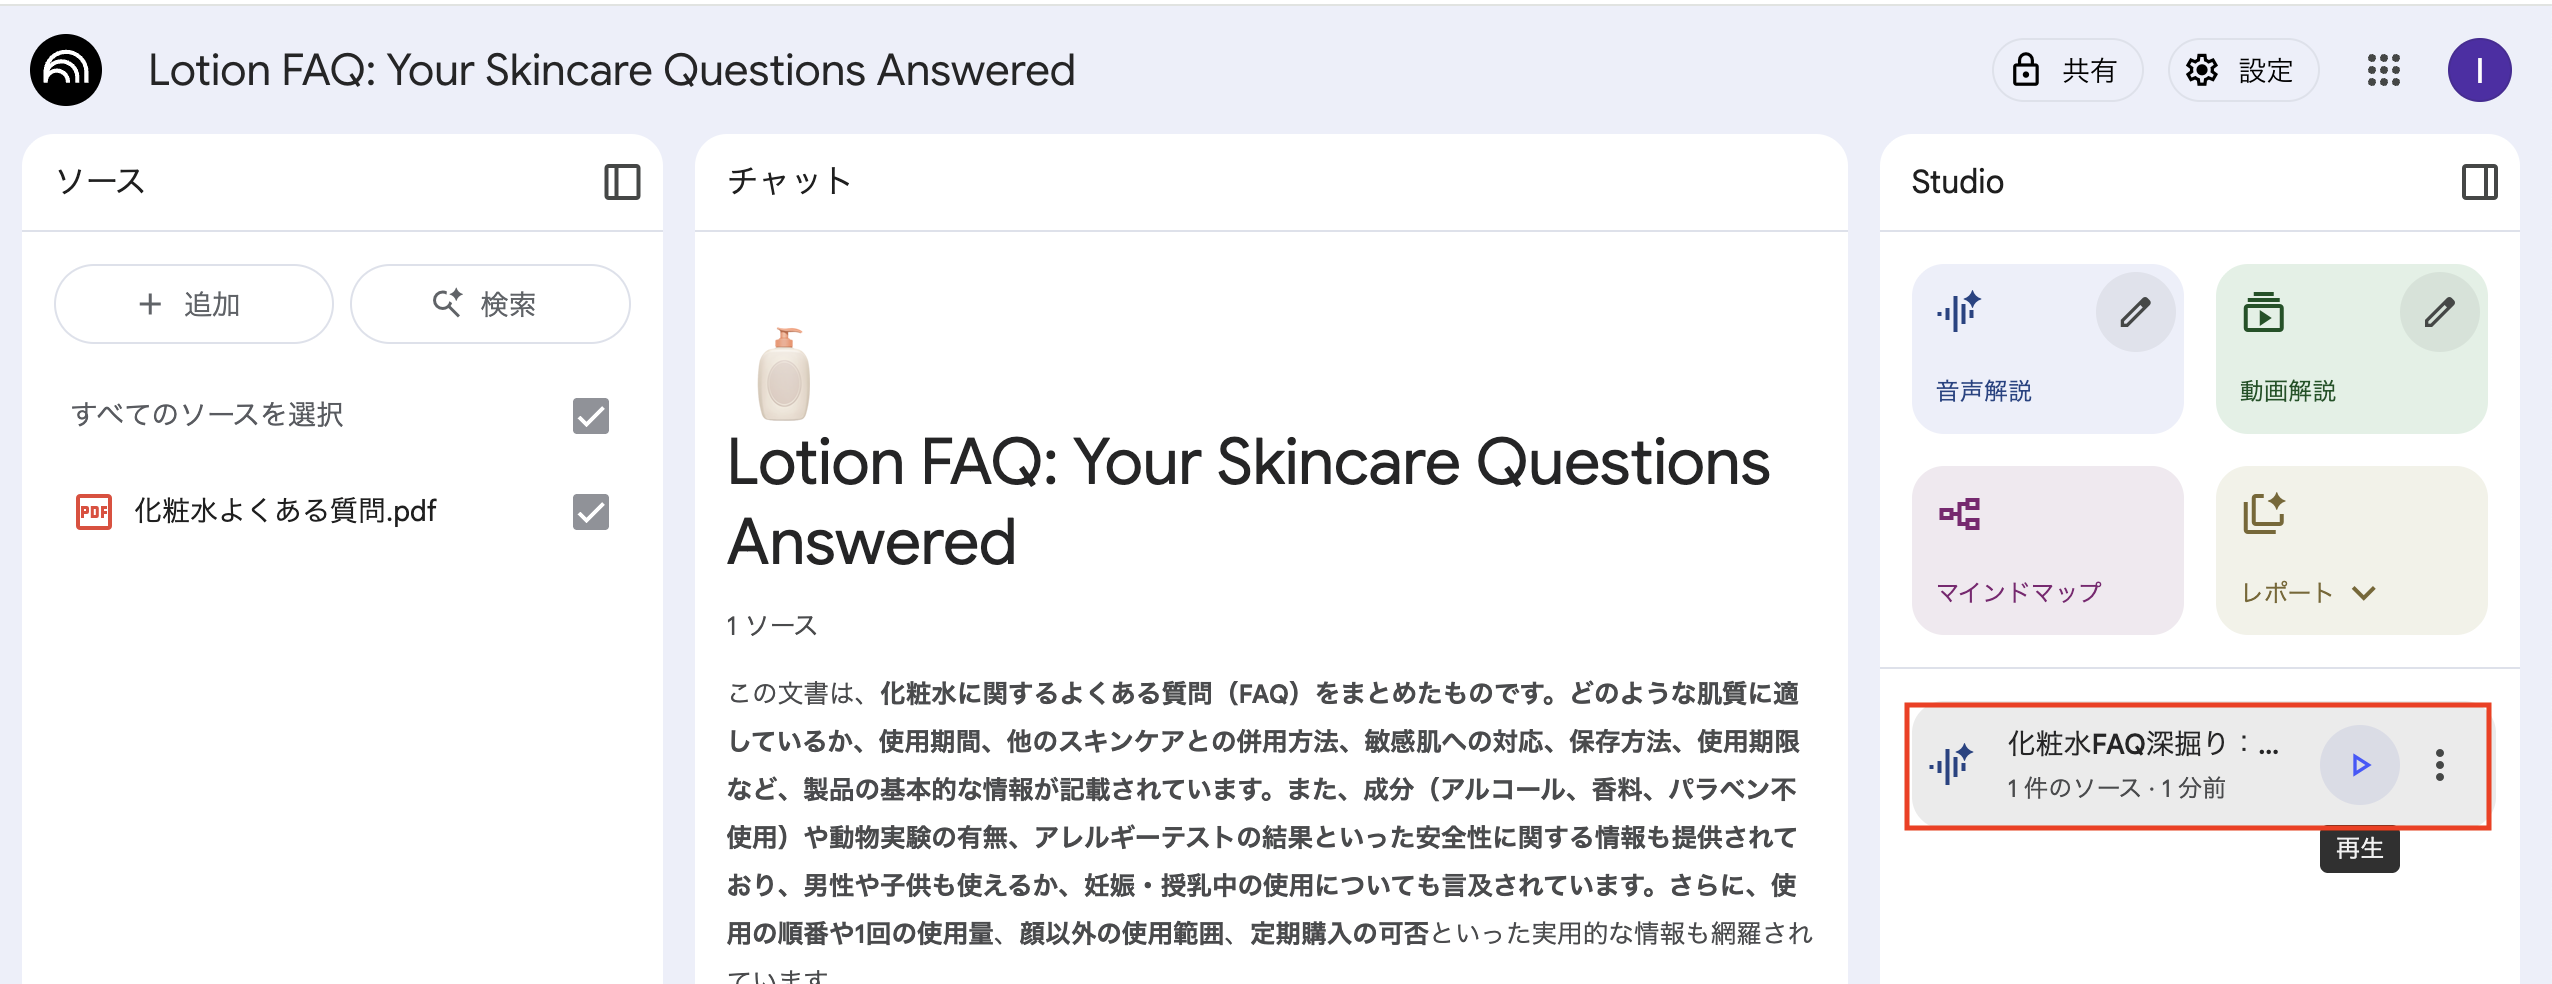Click the 追加 button to add source
The image size is (2552, 984).
pyautogui.click(x=193, y=304)
